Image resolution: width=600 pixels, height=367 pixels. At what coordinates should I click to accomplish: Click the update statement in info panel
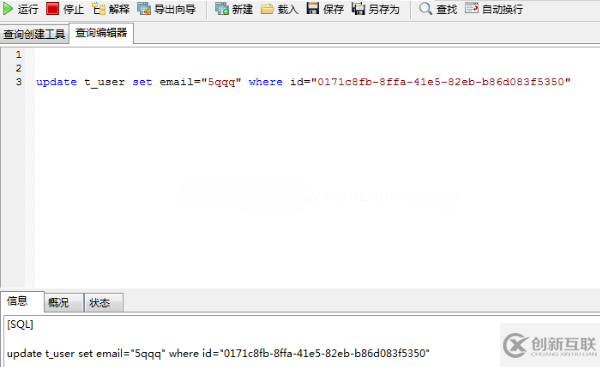pos(218,353)
